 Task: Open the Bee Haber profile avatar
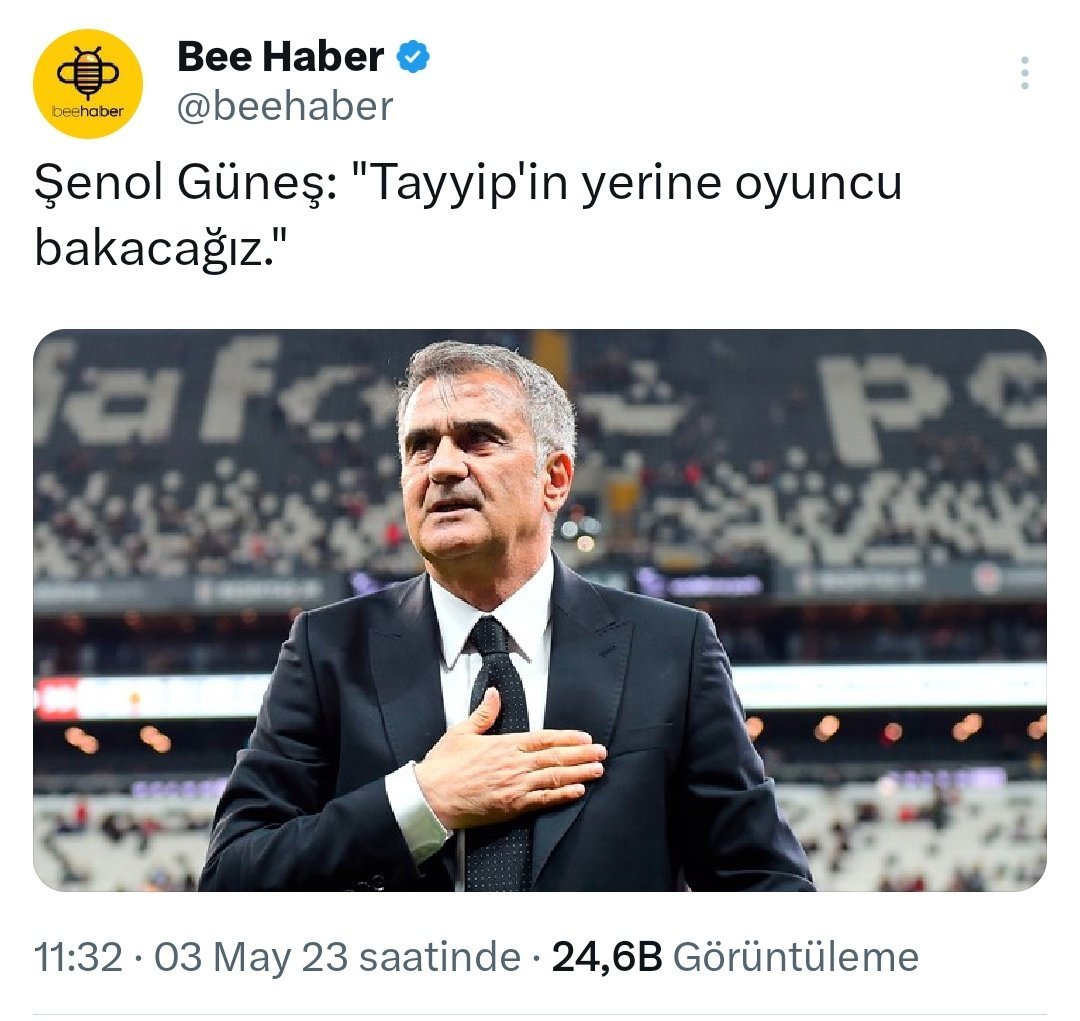coord(88,83)
